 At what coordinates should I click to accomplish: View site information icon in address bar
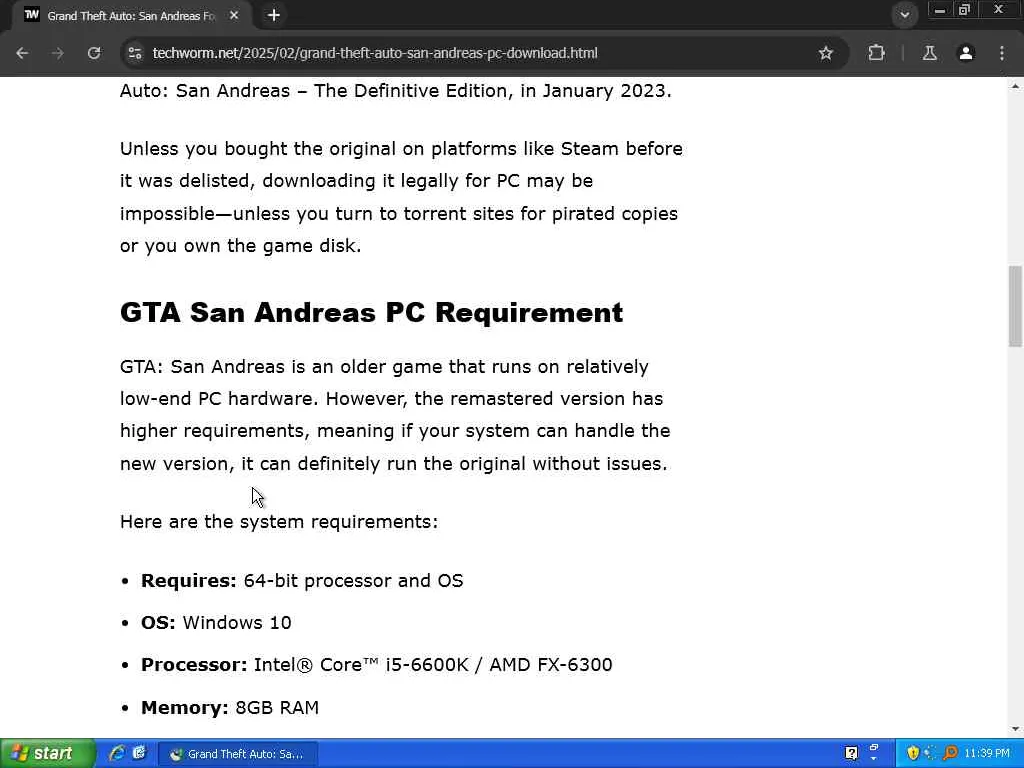tap(135, 54)
